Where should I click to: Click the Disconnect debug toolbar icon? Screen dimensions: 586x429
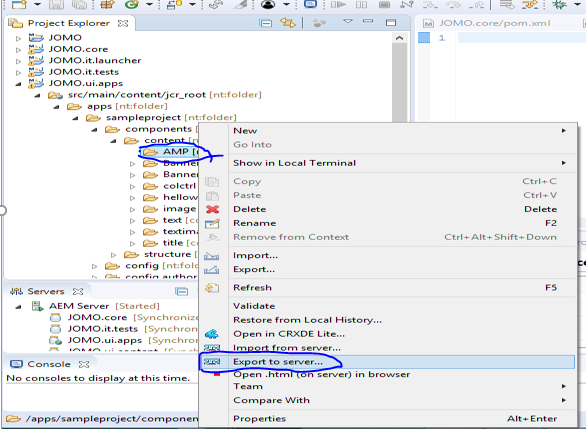(x=407, y=4)
